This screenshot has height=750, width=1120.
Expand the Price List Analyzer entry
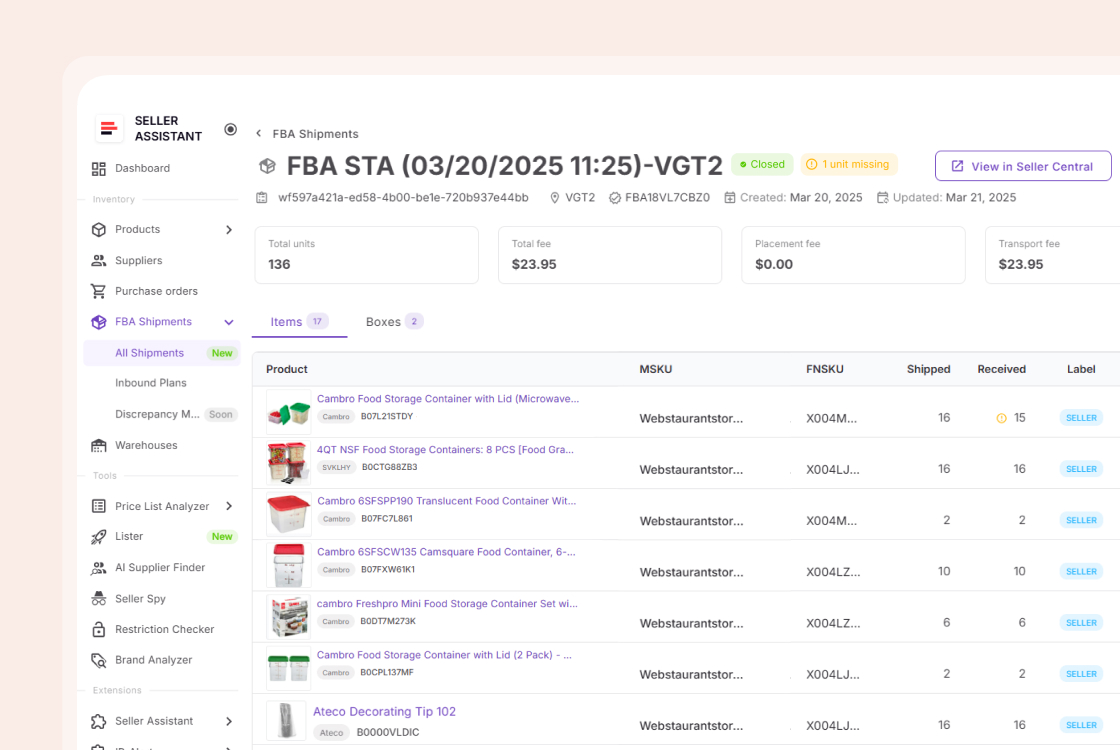[228, 506]
